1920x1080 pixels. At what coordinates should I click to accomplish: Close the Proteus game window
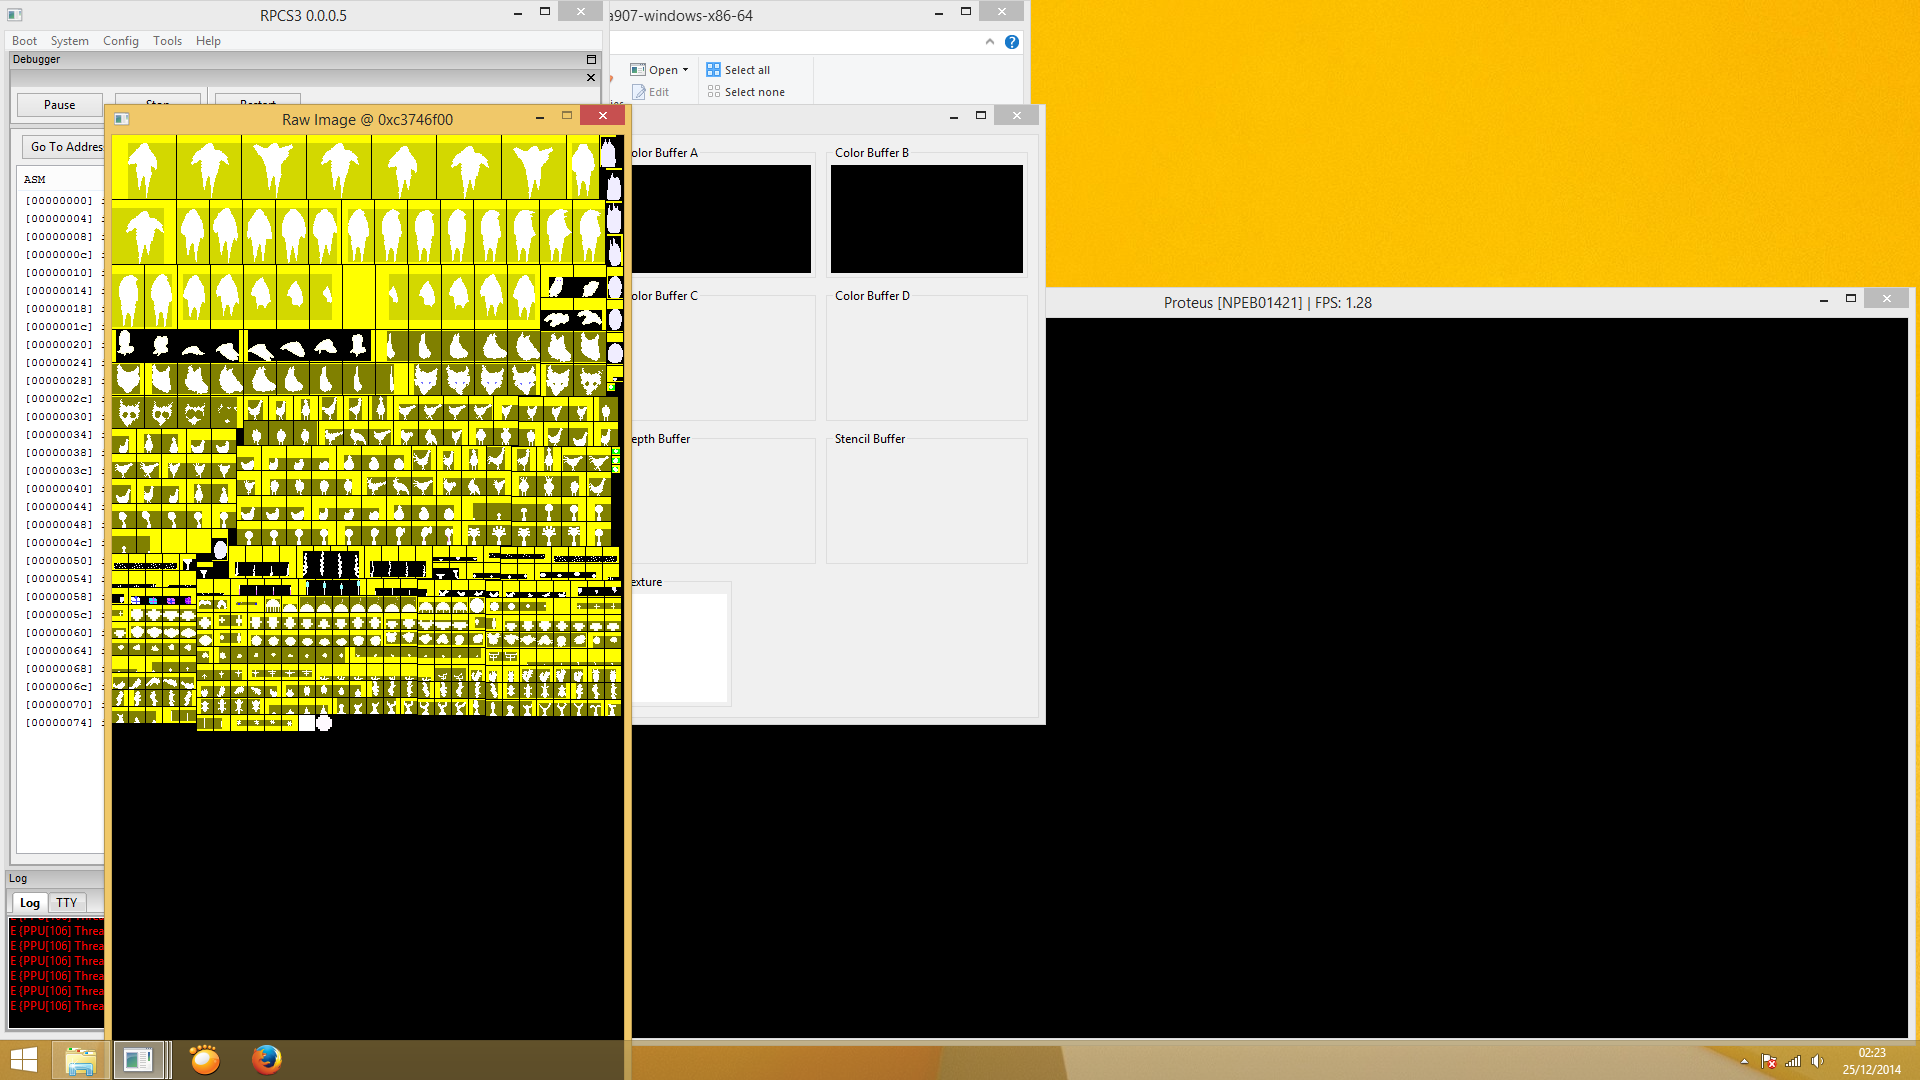1887,299
